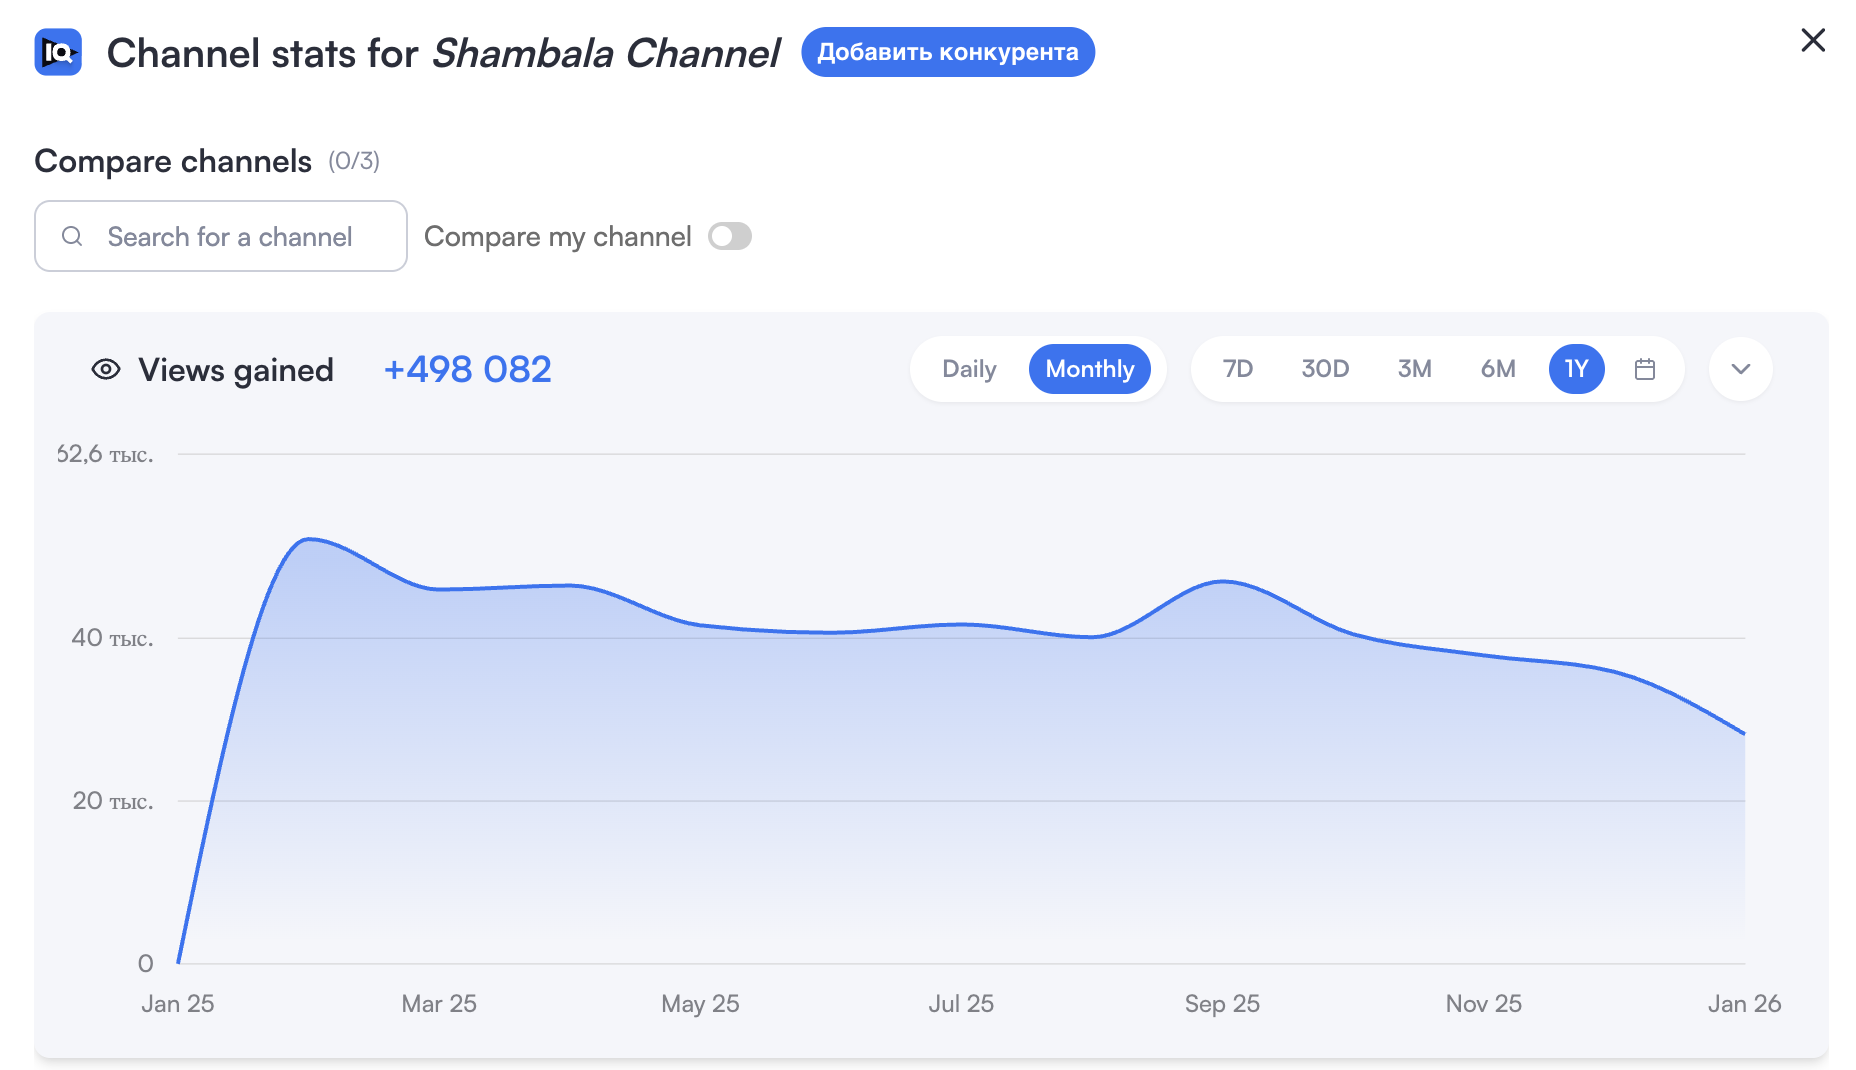Viewport: 1856px width, 1070px height.
Task: Click the Sep 25 peak on the chart line
Action: [1223, 581]
